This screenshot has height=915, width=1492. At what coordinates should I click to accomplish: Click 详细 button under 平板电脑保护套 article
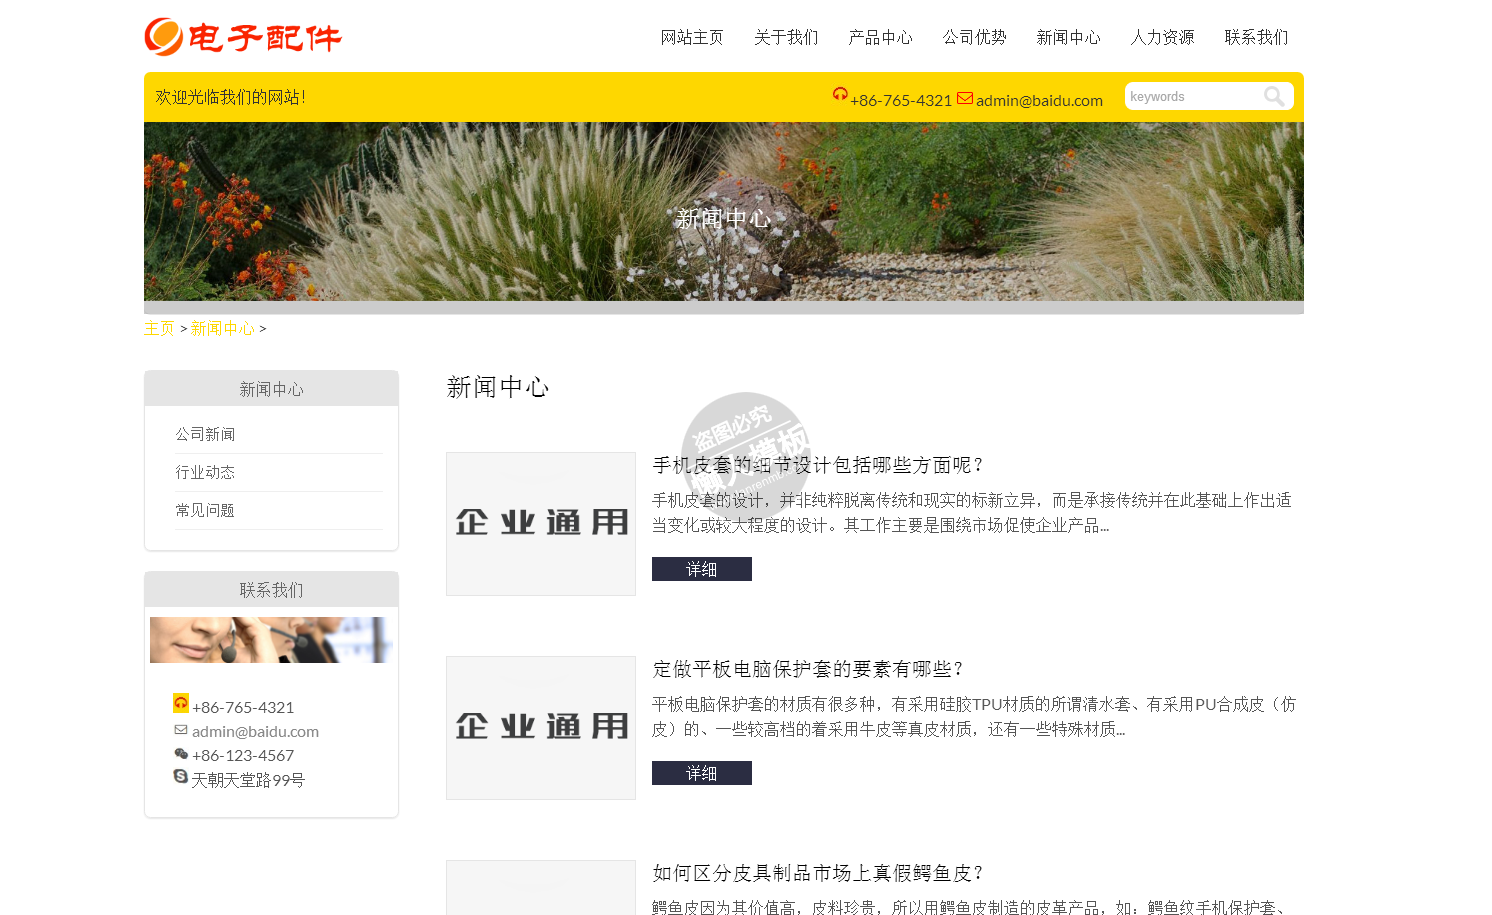702,773
